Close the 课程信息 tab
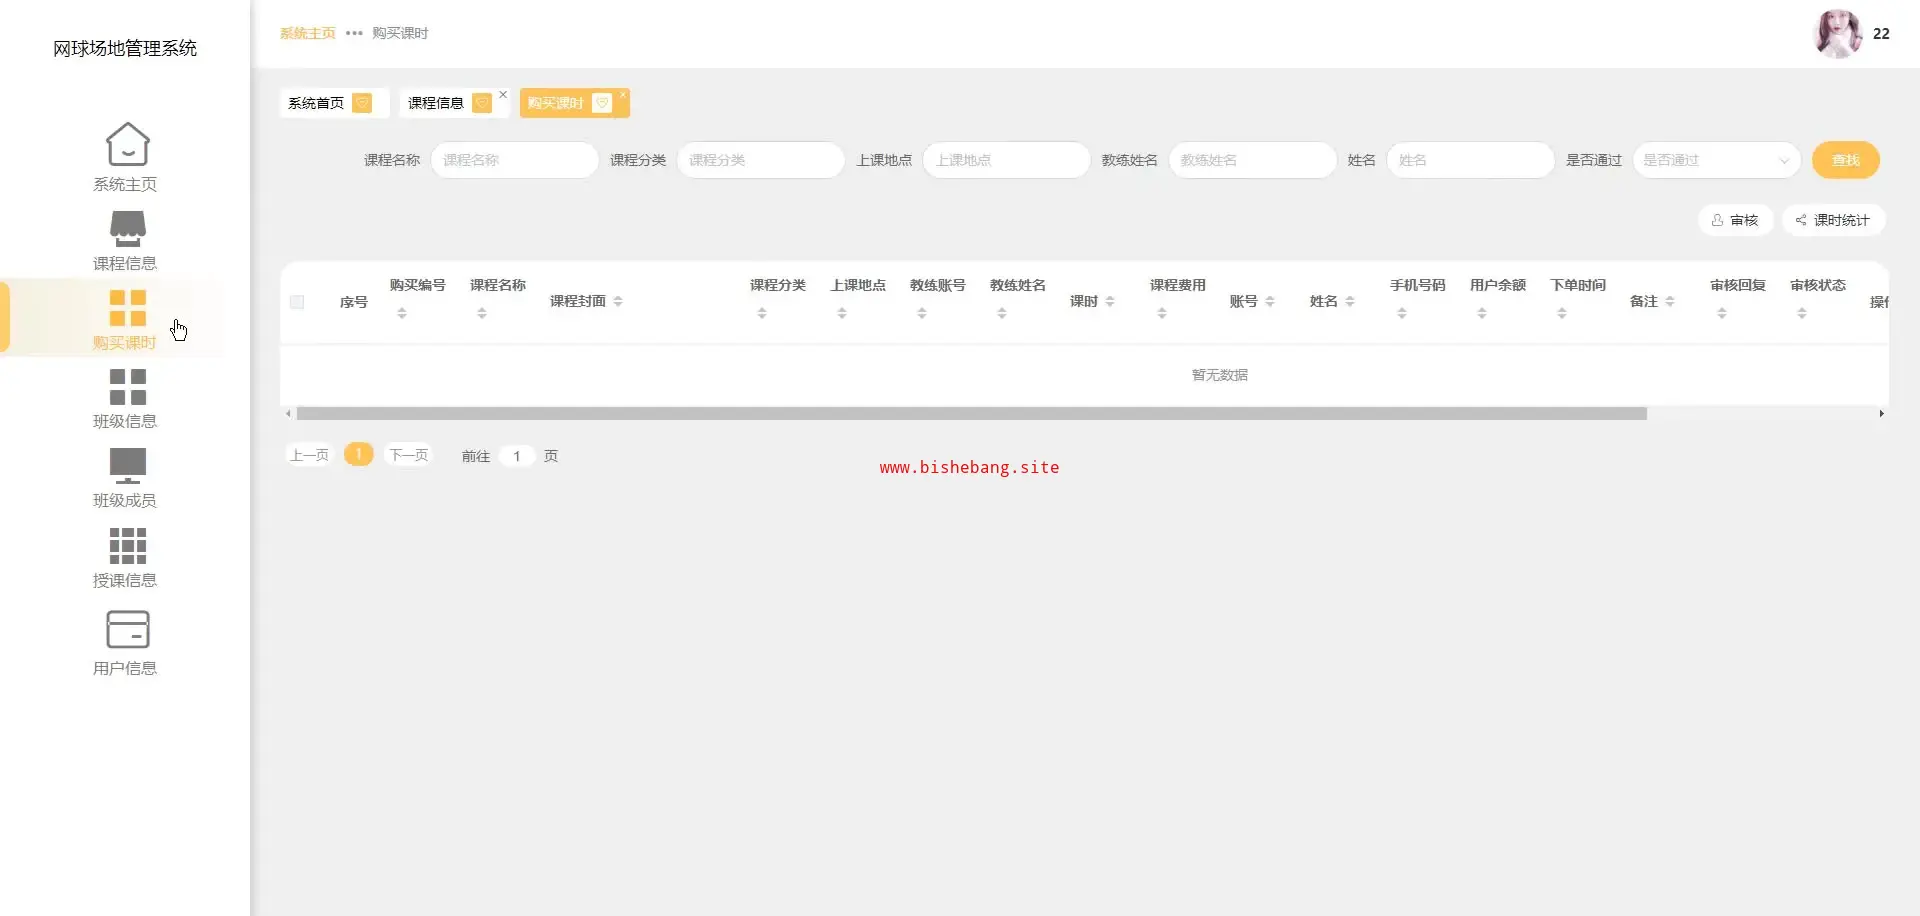Screen dimensions: 1920x916 [x=503, y=95]
